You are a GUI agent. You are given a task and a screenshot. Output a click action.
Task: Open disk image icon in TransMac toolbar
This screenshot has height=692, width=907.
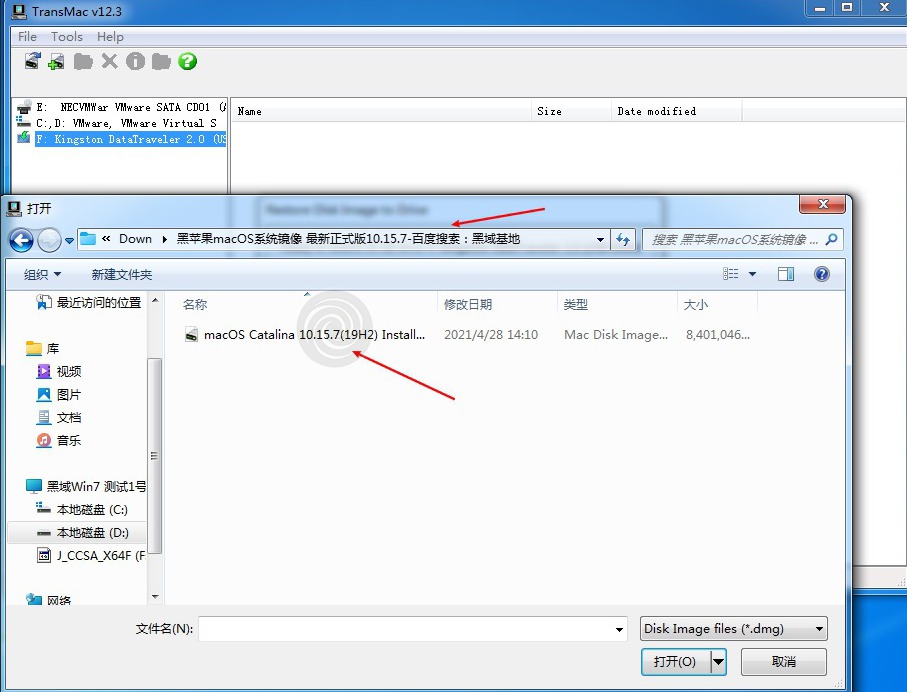point(33,61)
